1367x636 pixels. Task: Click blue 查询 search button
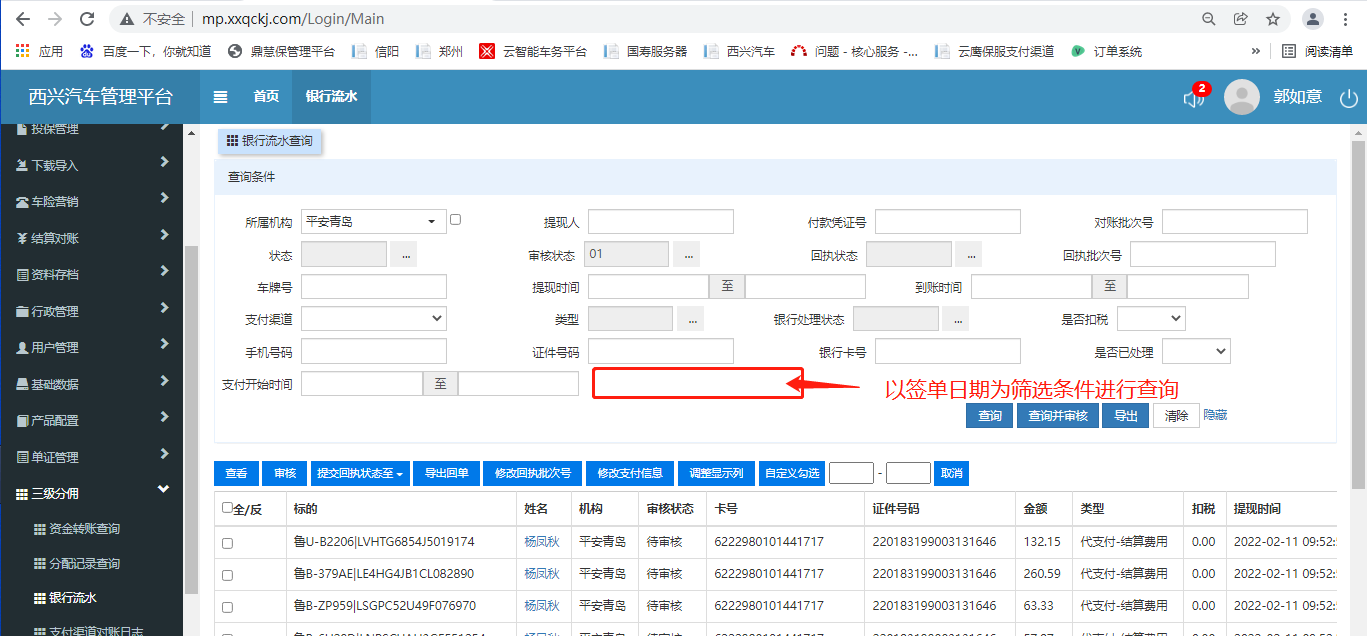[x=990, y=416]
